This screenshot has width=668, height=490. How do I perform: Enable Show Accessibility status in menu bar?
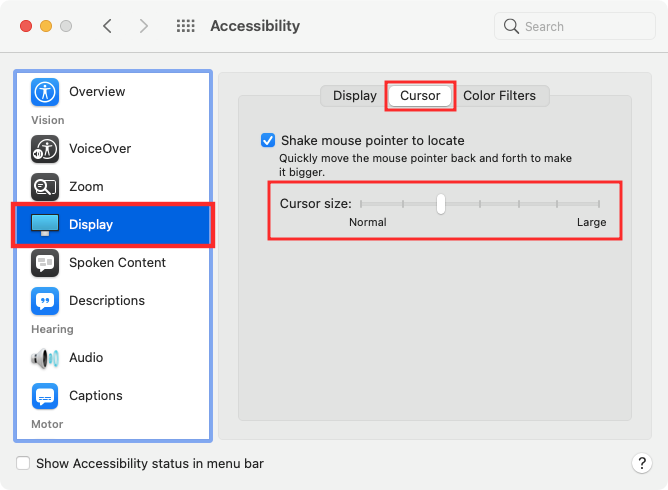tap(23, 463)
